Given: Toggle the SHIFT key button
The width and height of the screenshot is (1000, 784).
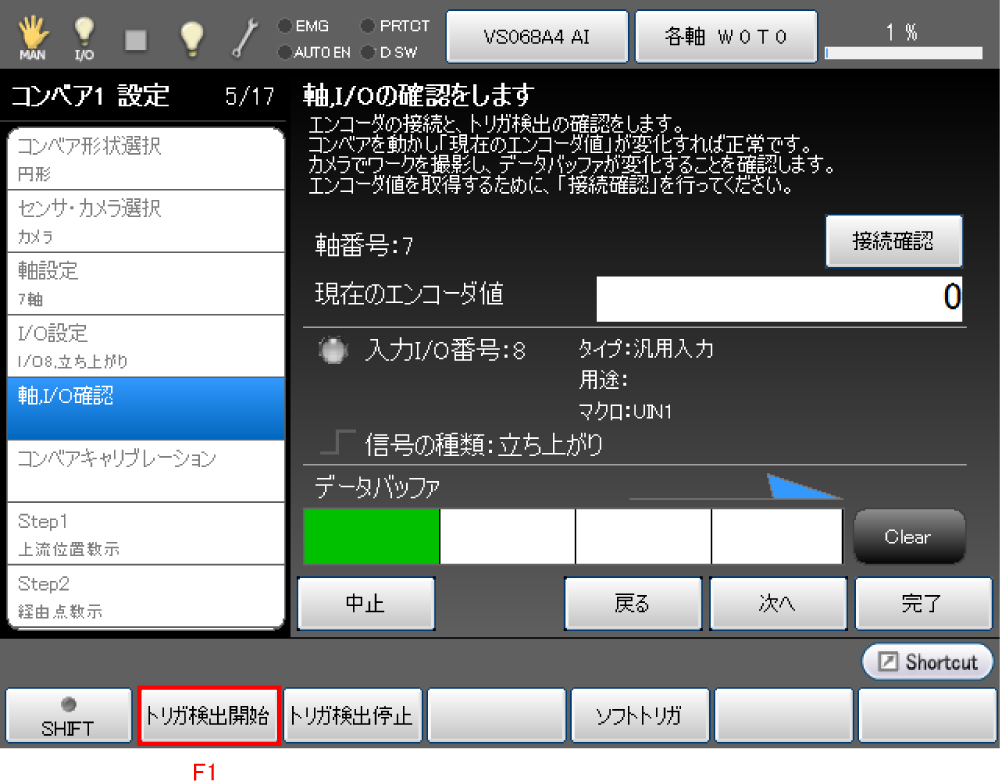Looking at the screenshot, I should 68,716.
